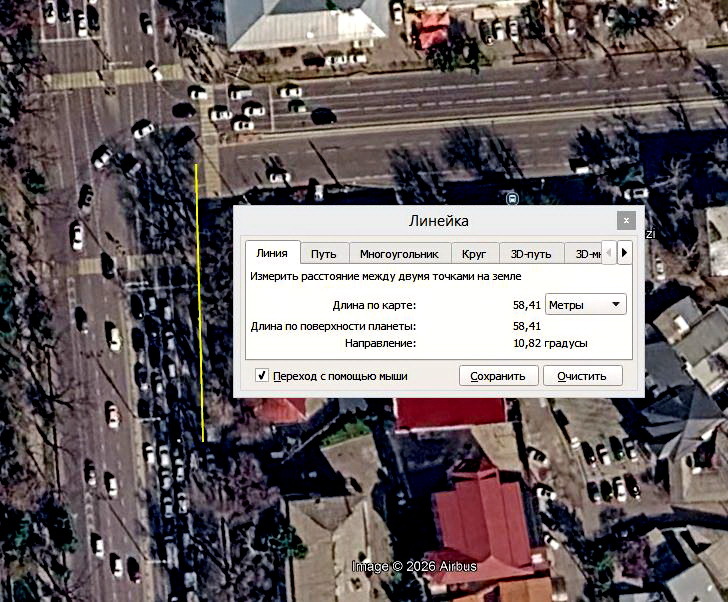
Task: Select the Круг tab
Action: tap(474, 254)
